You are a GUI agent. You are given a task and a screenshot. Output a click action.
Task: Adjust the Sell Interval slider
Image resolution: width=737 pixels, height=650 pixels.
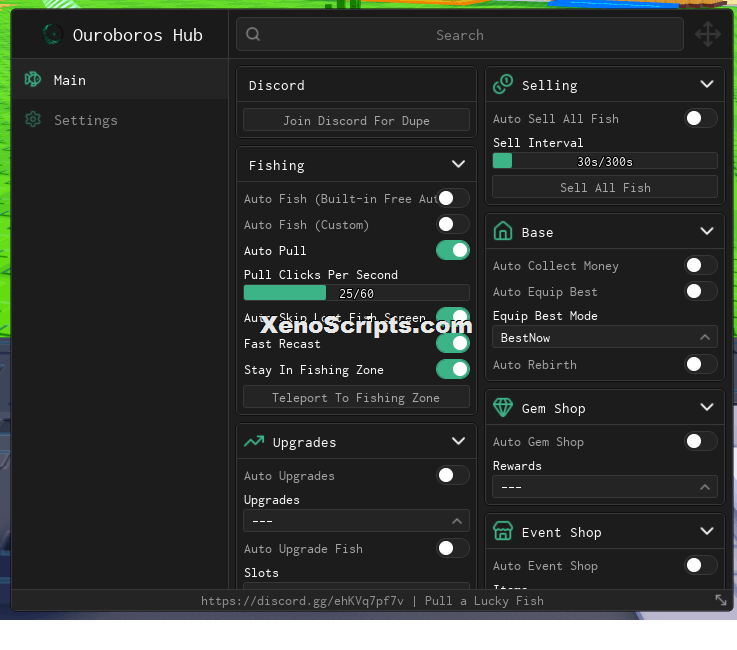click(605, 161)
